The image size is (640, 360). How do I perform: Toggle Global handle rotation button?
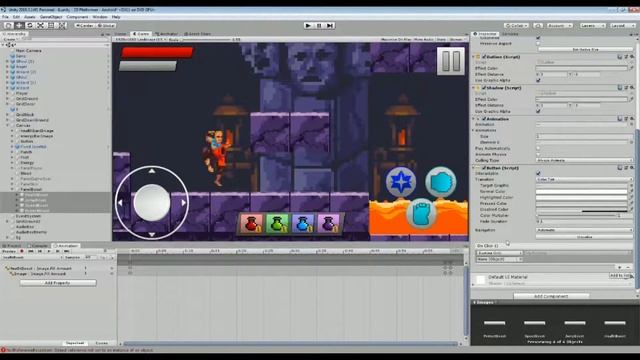pyautogui.click(x=106, y=25)
